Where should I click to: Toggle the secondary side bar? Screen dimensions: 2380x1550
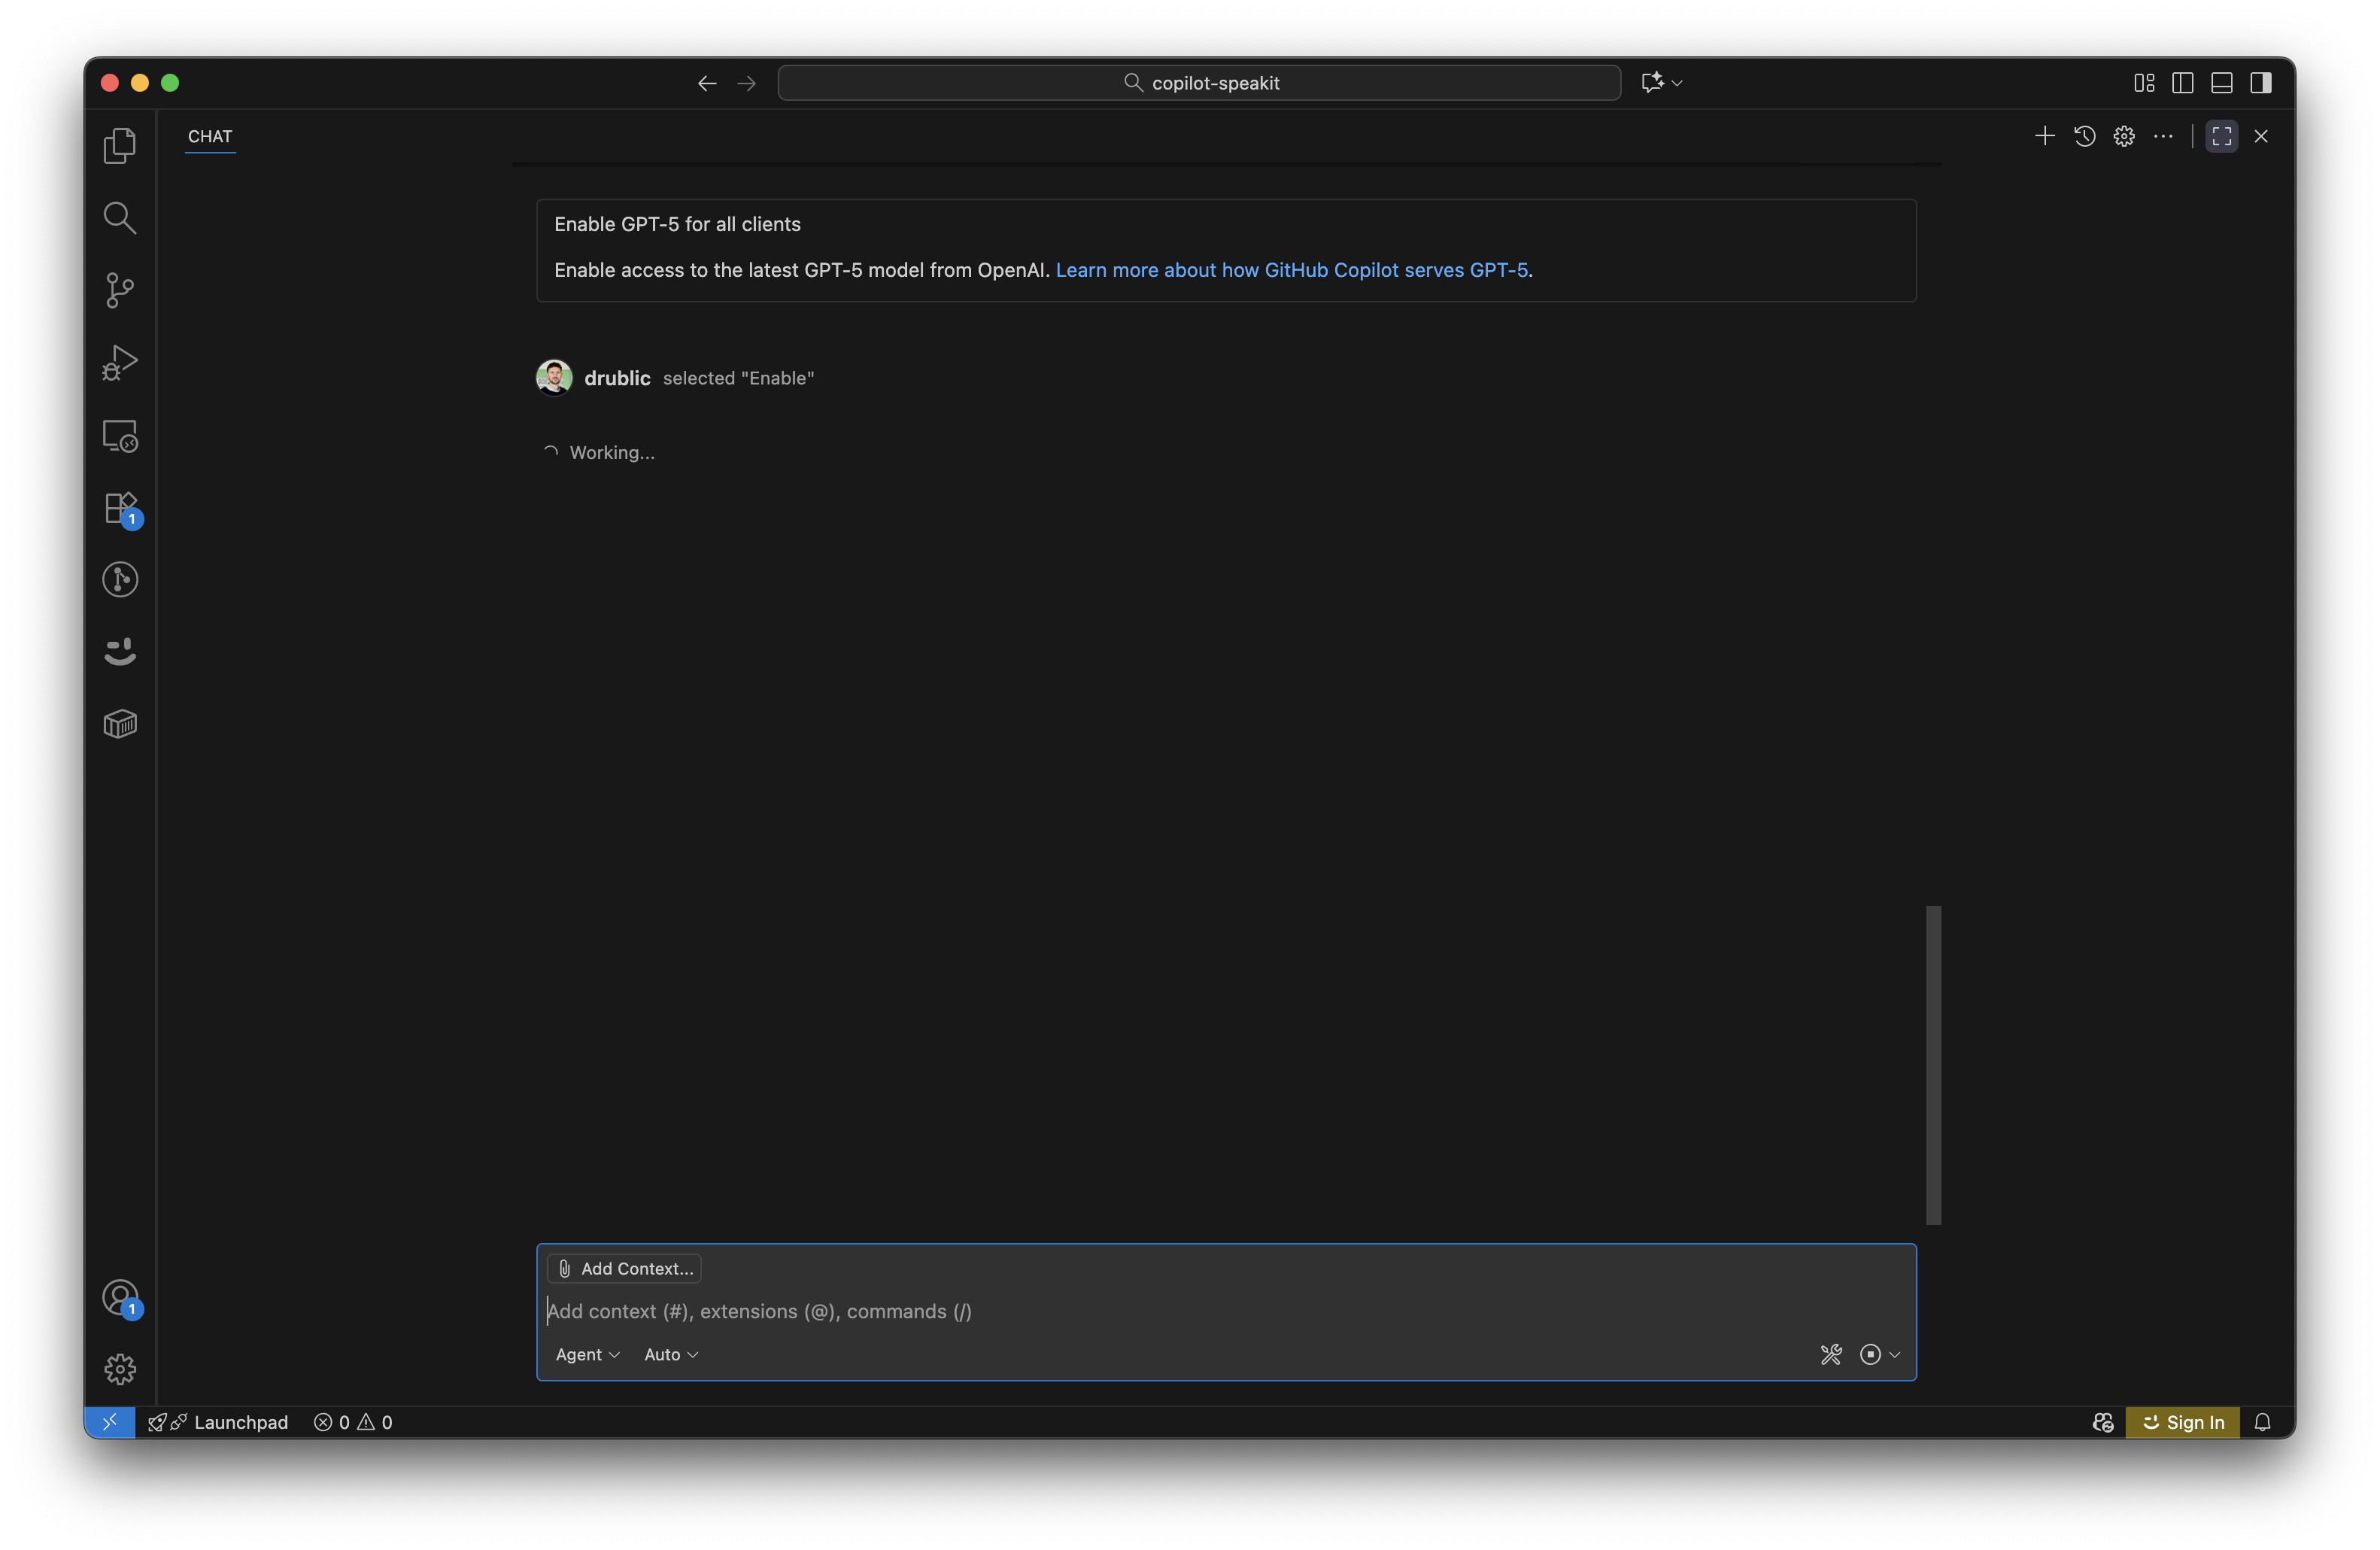[x=2261, y=83]
